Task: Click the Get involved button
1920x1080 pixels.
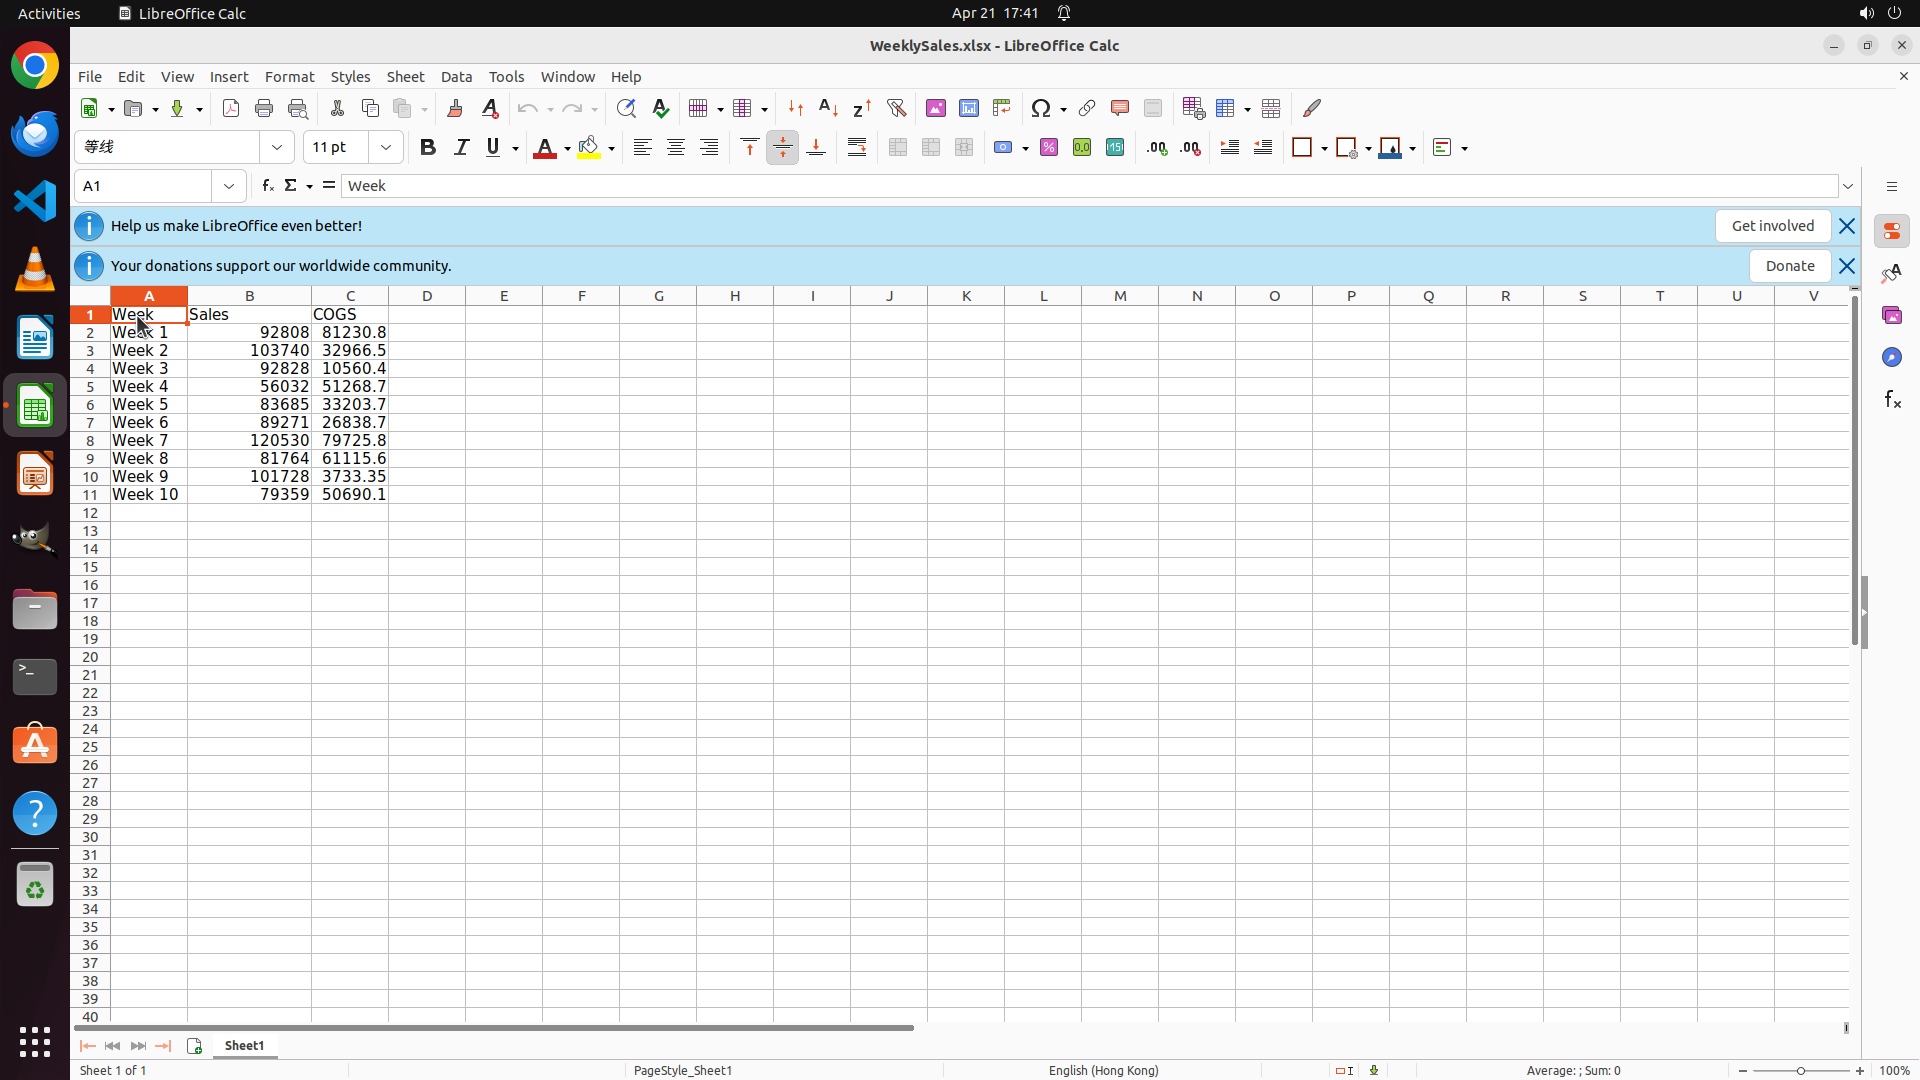Action: [x=1772, y=226]
